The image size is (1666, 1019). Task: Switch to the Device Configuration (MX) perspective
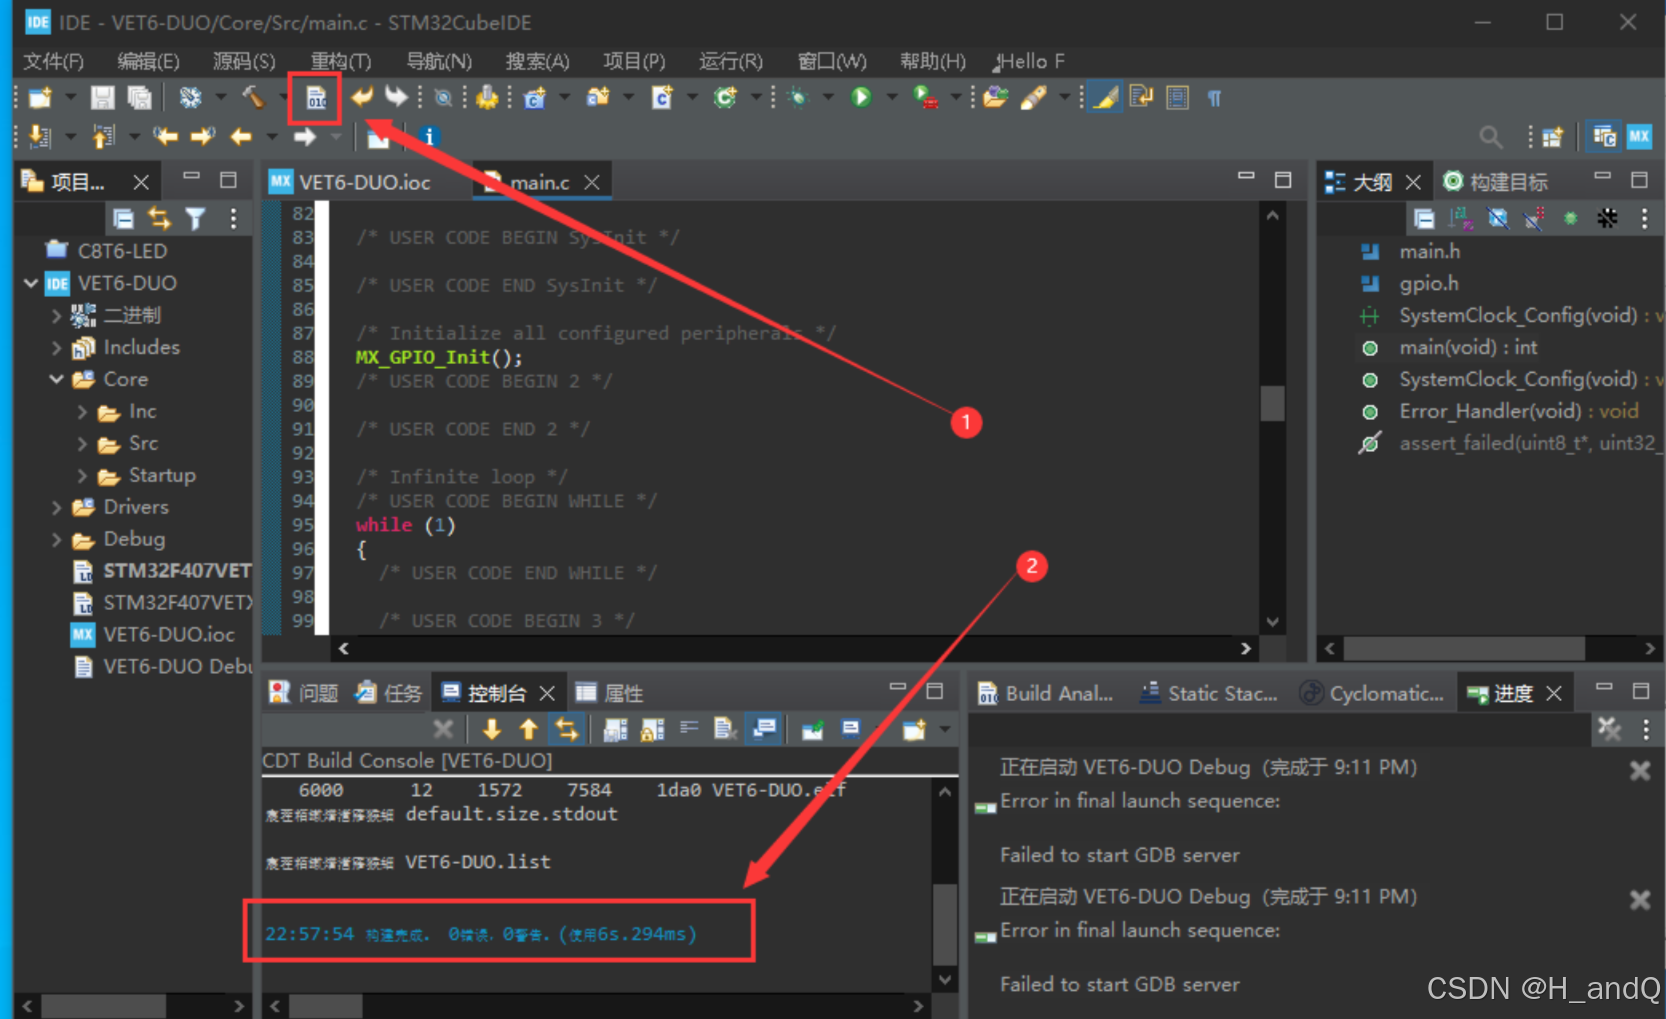click(x=1639, y=136)
